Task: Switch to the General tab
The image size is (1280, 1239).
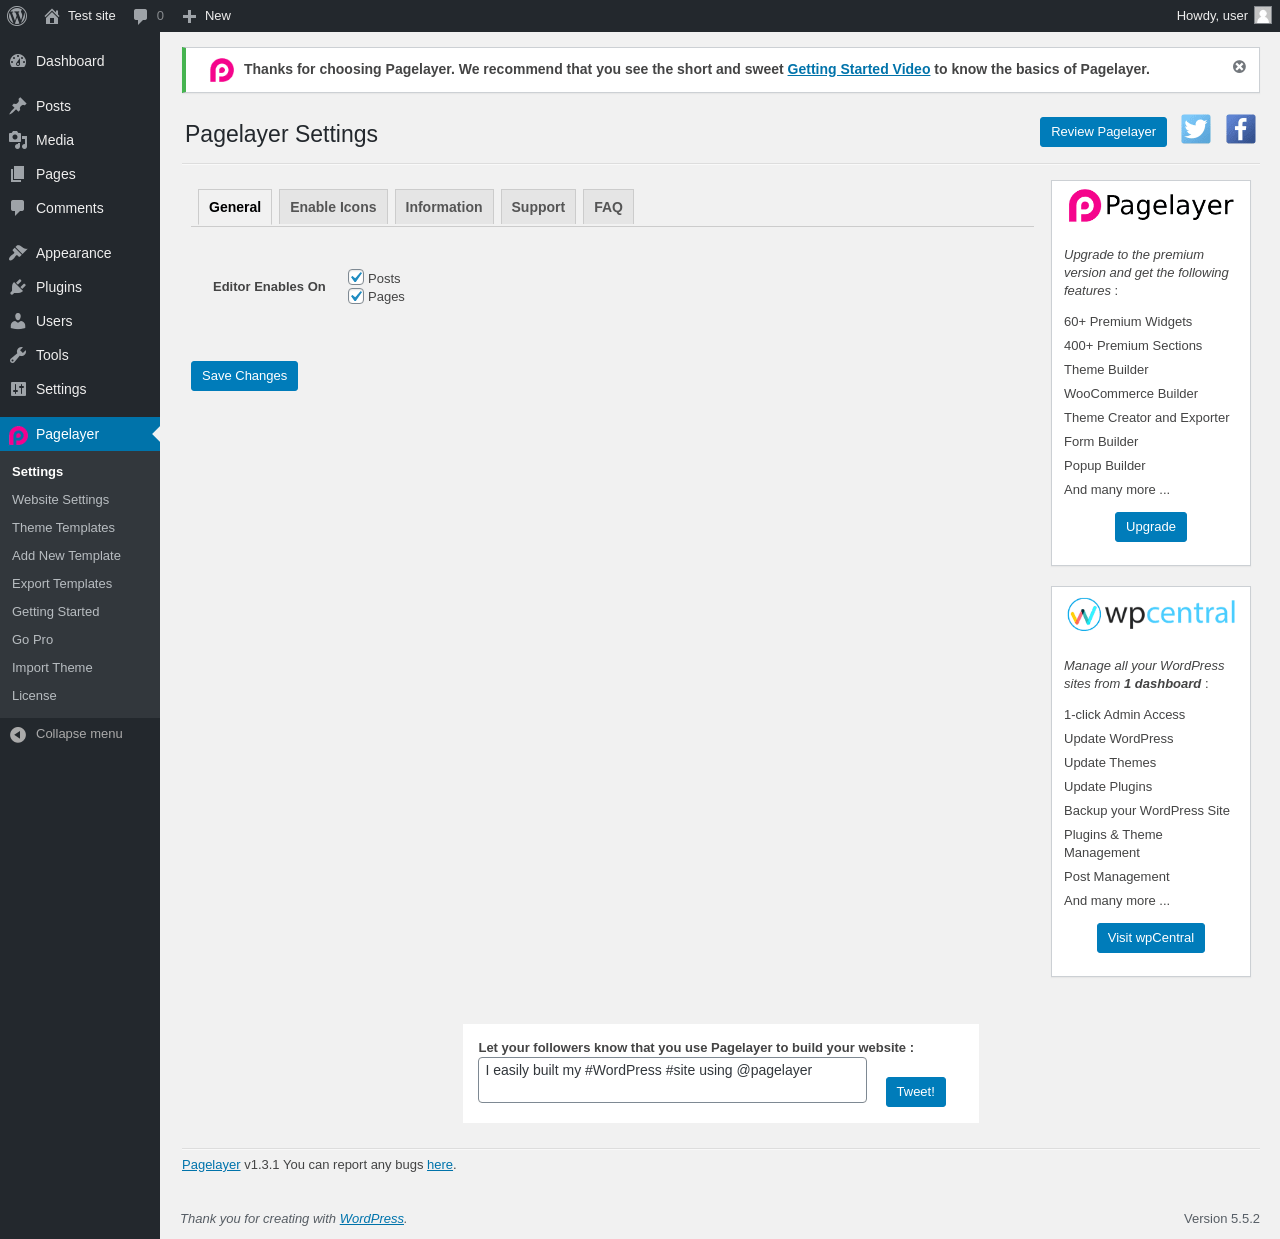Action: (x=235, y=207)
